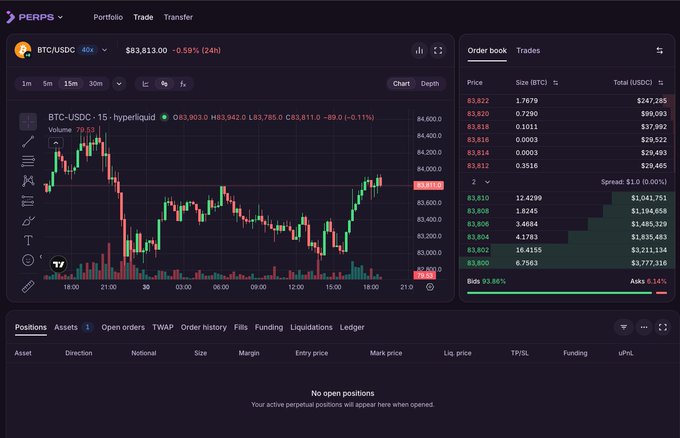680x438 pixels.
Task: Expand more timeframes dropdown
Action: tap(119, 84)
